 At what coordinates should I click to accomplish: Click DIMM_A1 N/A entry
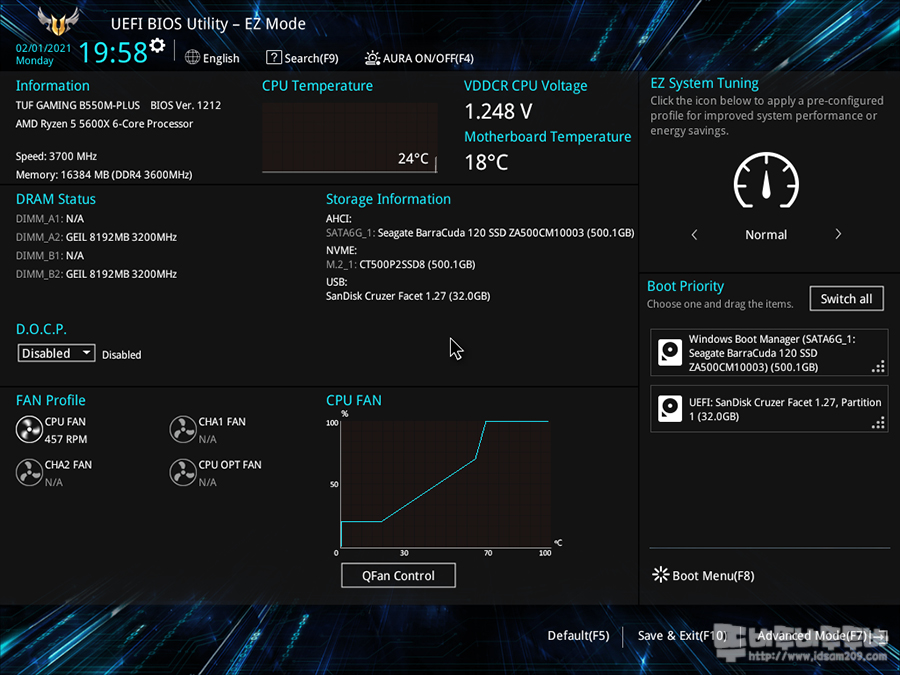[50, 219]
